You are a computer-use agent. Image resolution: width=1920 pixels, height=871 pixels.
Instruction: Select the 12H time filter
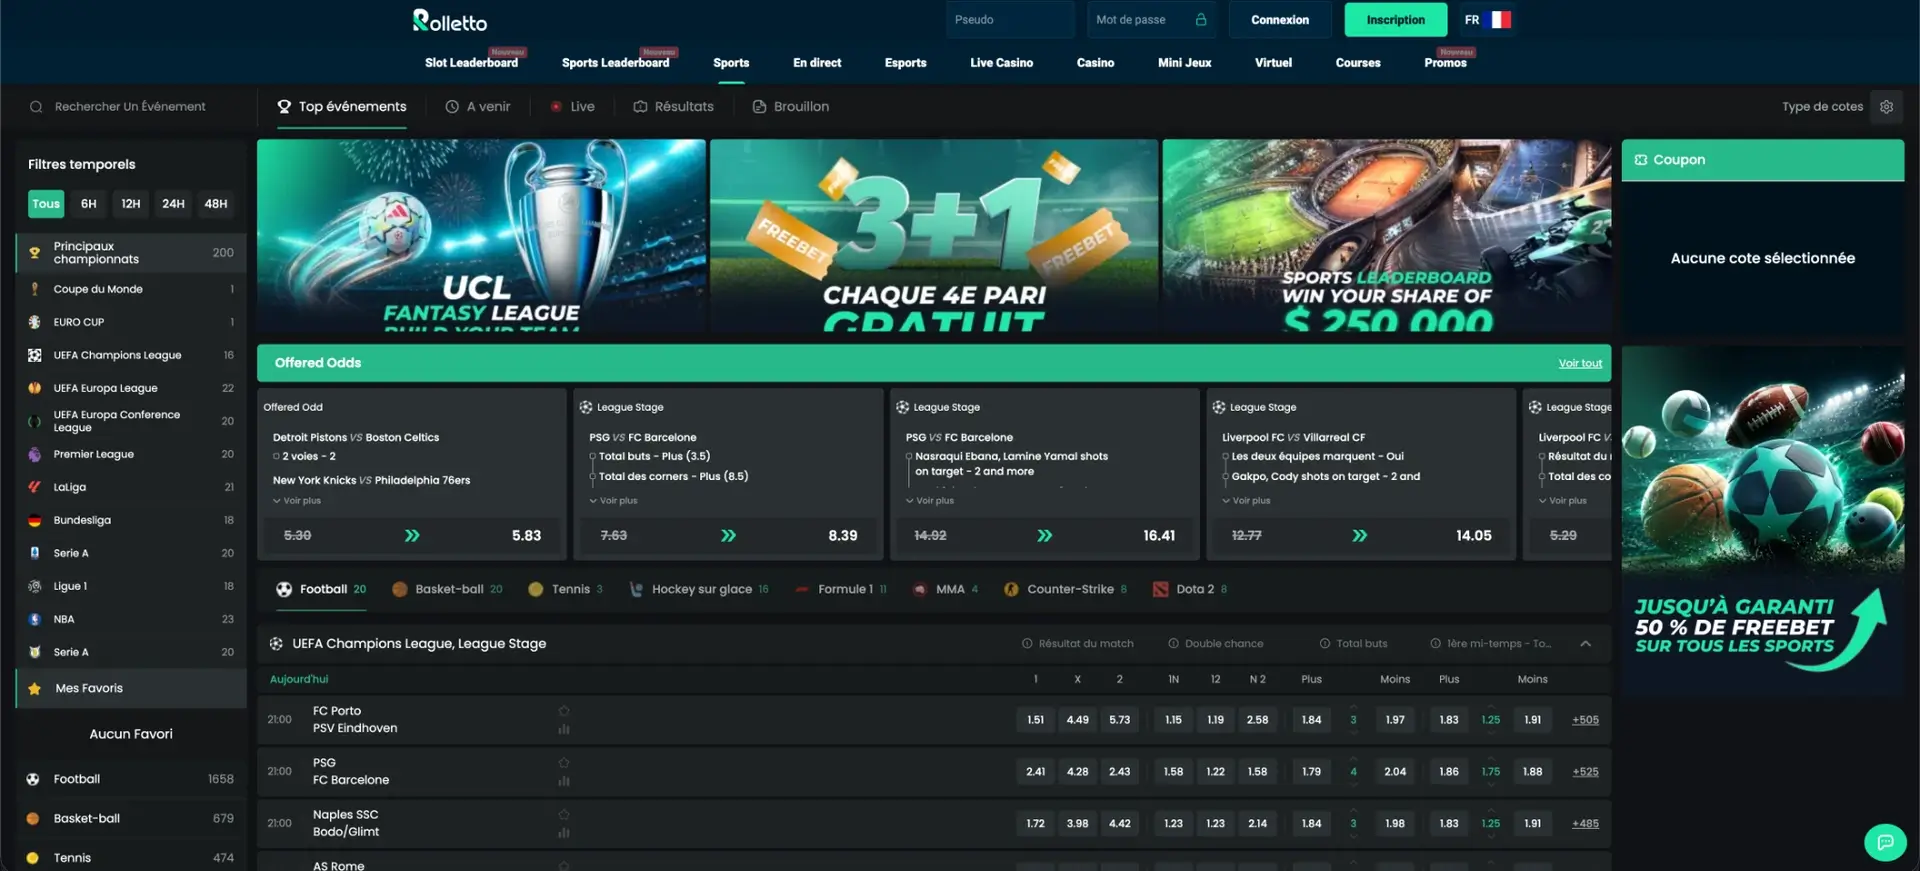point(131,204)
